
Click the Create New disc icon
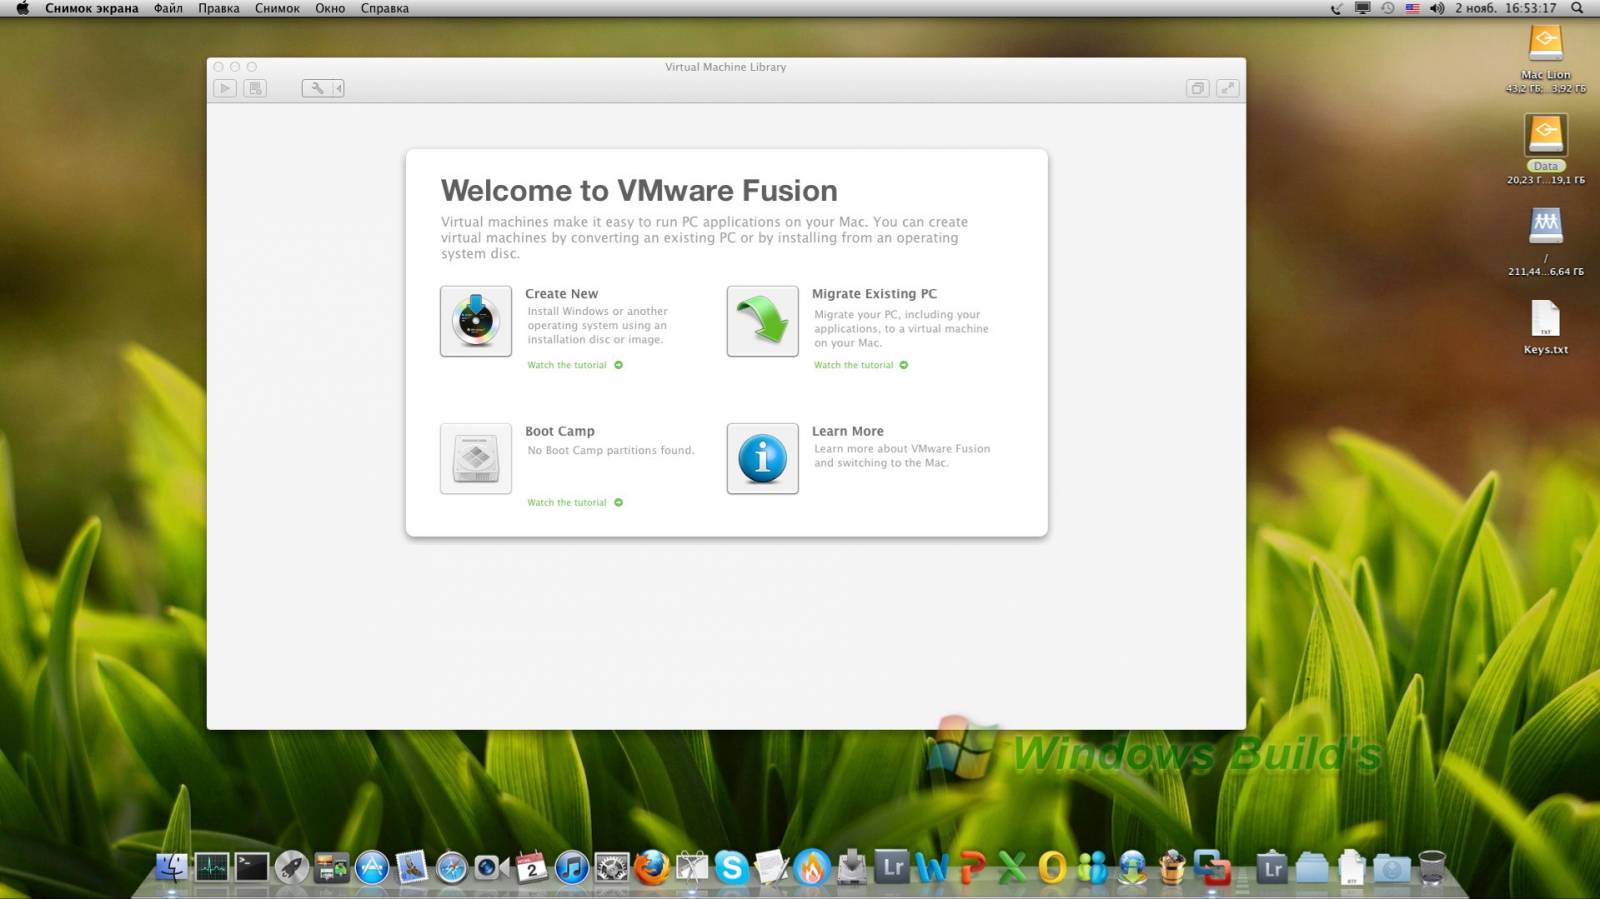click(x=476, y=321)
